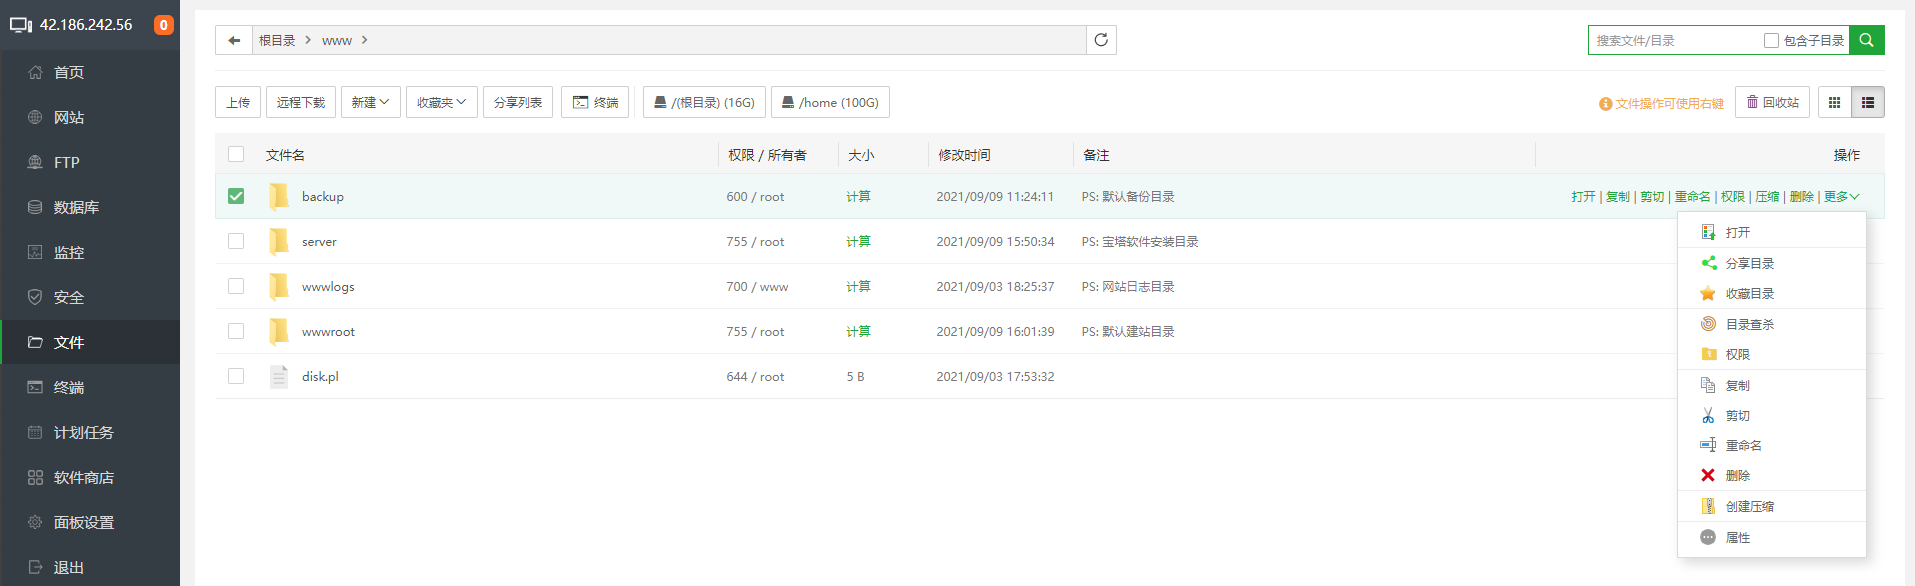The height and width of the screenshot is (586, 1915).
Task: Expand the 收藏夹 dropdown
Action: (x=441, y=102)
